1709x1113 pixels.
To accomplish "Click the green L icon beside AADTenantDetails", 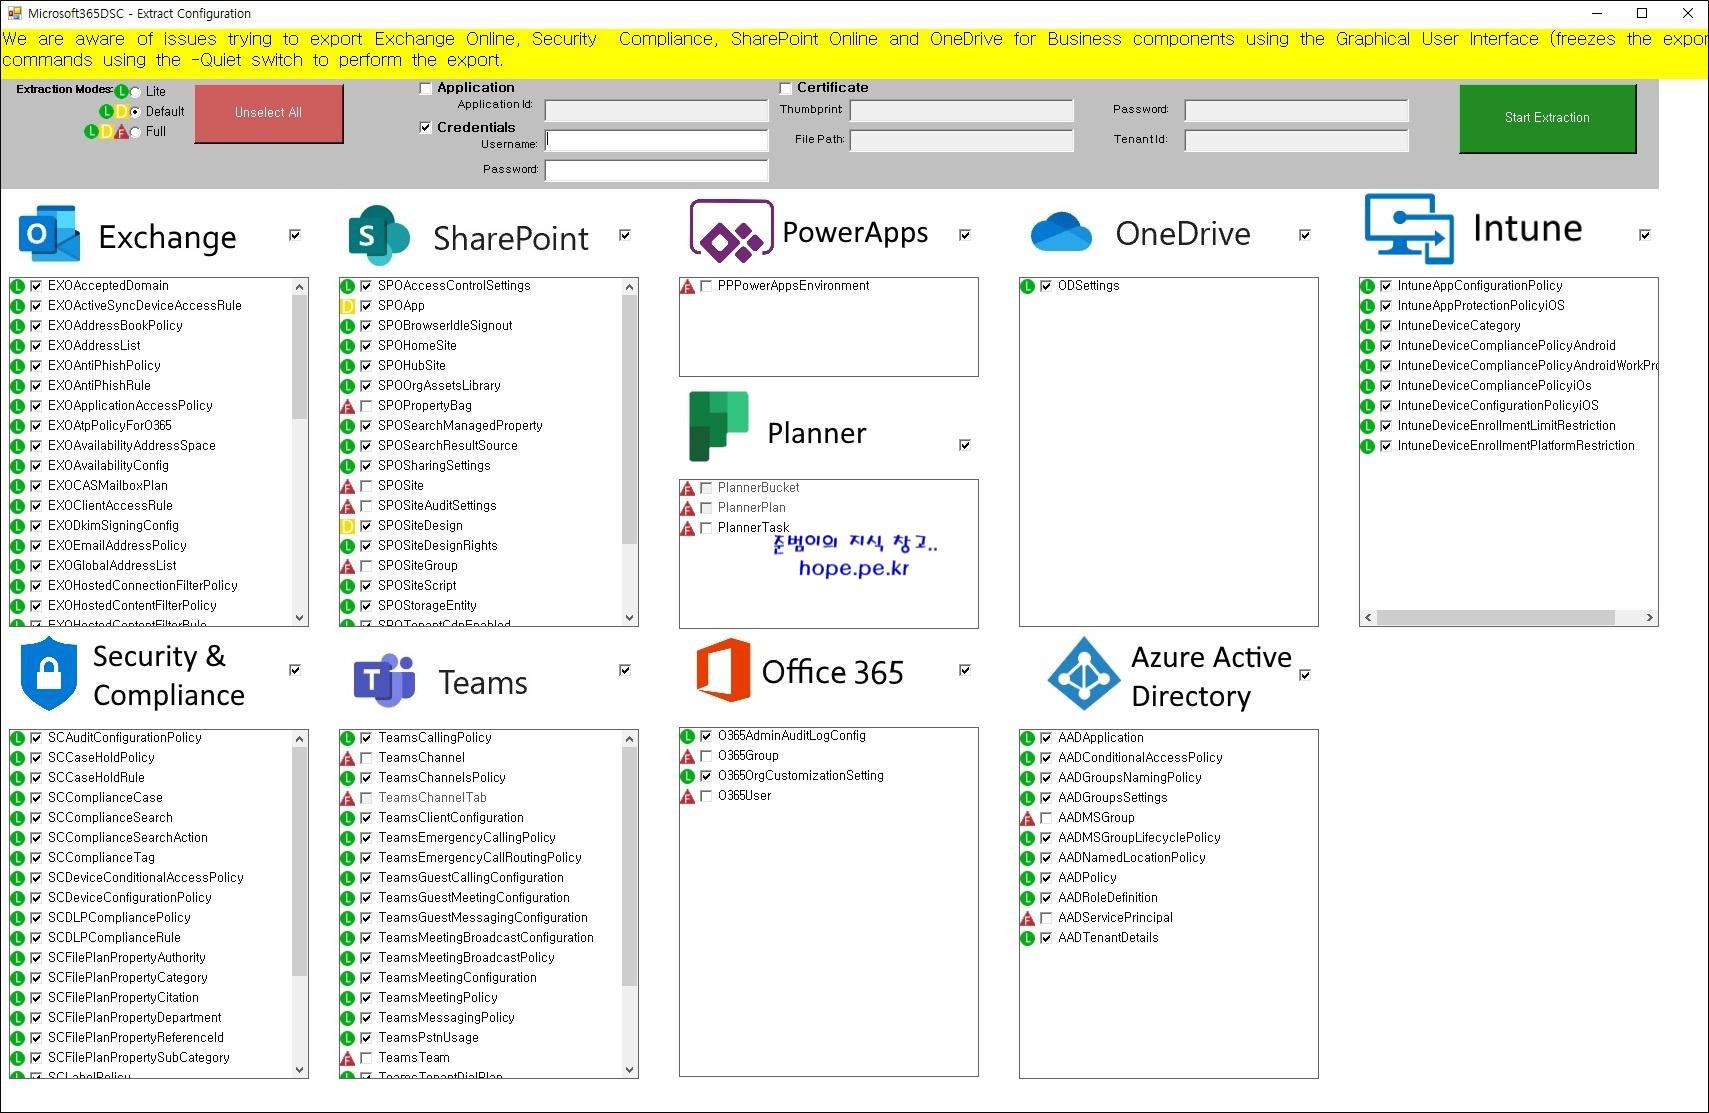I will coord(1028,938).
